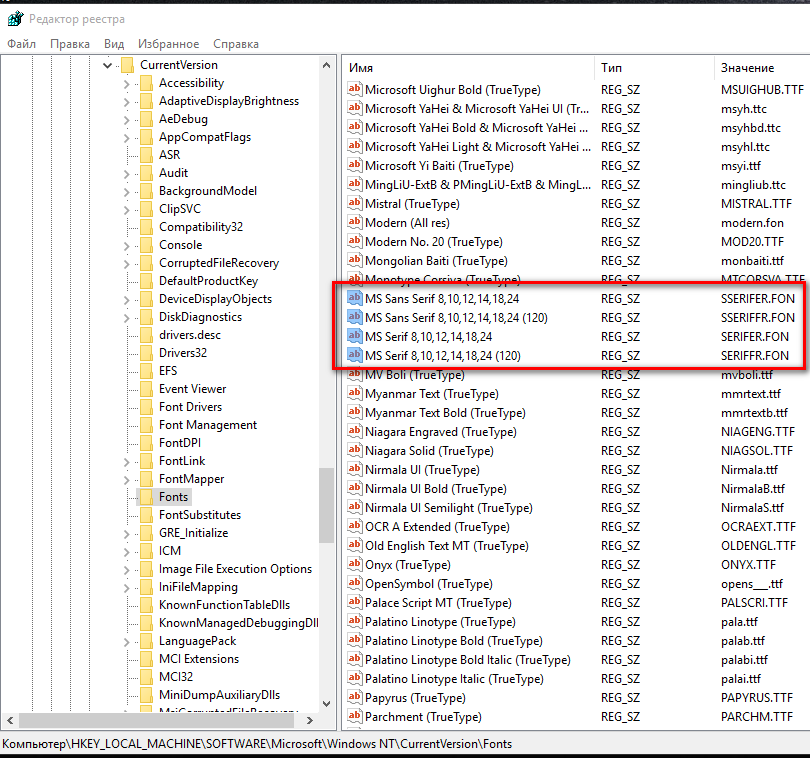Click the icon next to MS Sans Serif 8,10,12,14,18,24
The width and height of the screenshot is (810, 758).
point(353,299)
